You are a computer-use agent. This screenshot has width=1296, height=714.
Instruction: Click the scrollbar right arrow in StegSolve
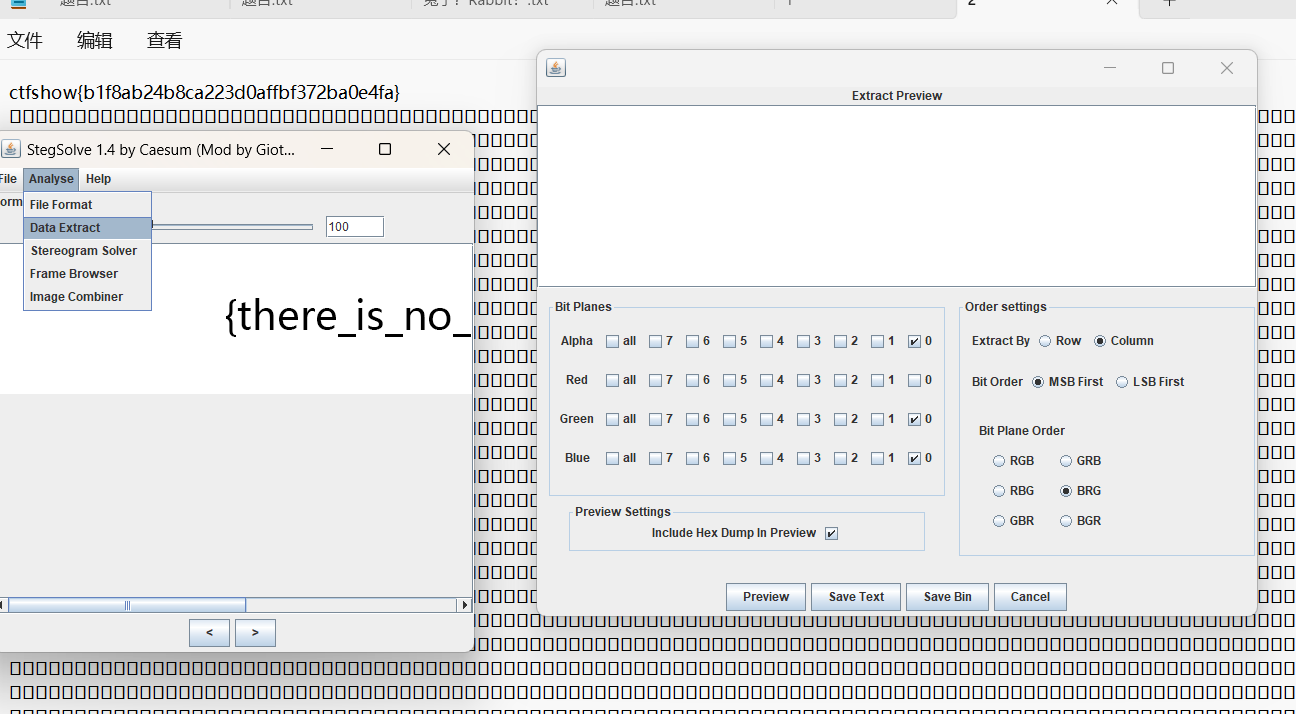464,605
